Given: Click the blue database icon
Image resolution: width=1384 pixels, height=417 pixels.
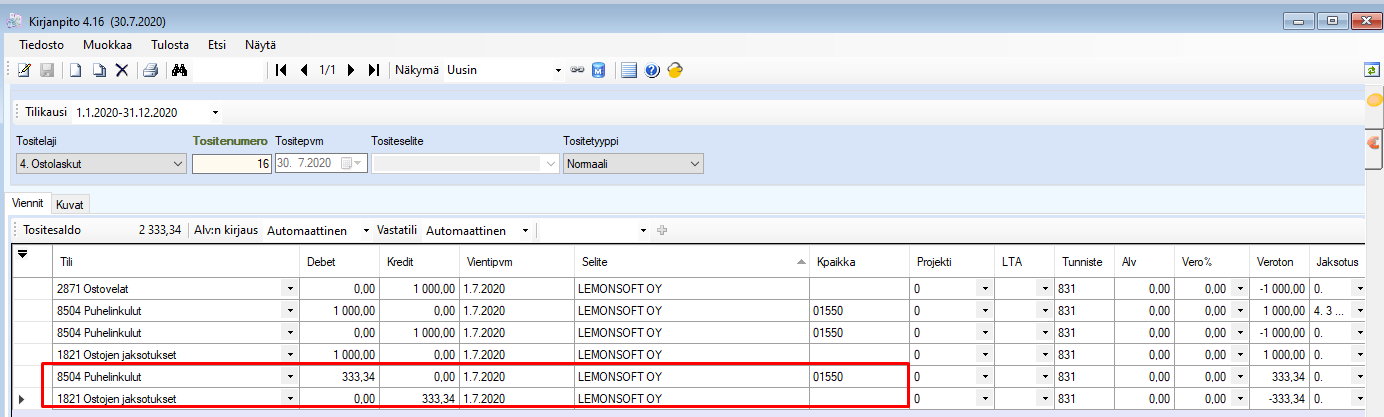Looking at the screenshot, I should 598,70.
